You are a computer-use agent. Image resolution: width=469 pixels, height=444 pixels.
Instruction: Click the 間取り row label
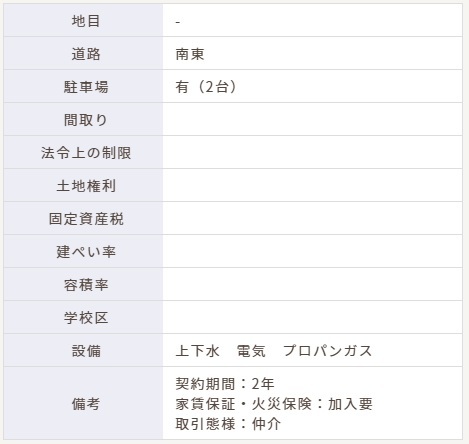coord(86,120)
